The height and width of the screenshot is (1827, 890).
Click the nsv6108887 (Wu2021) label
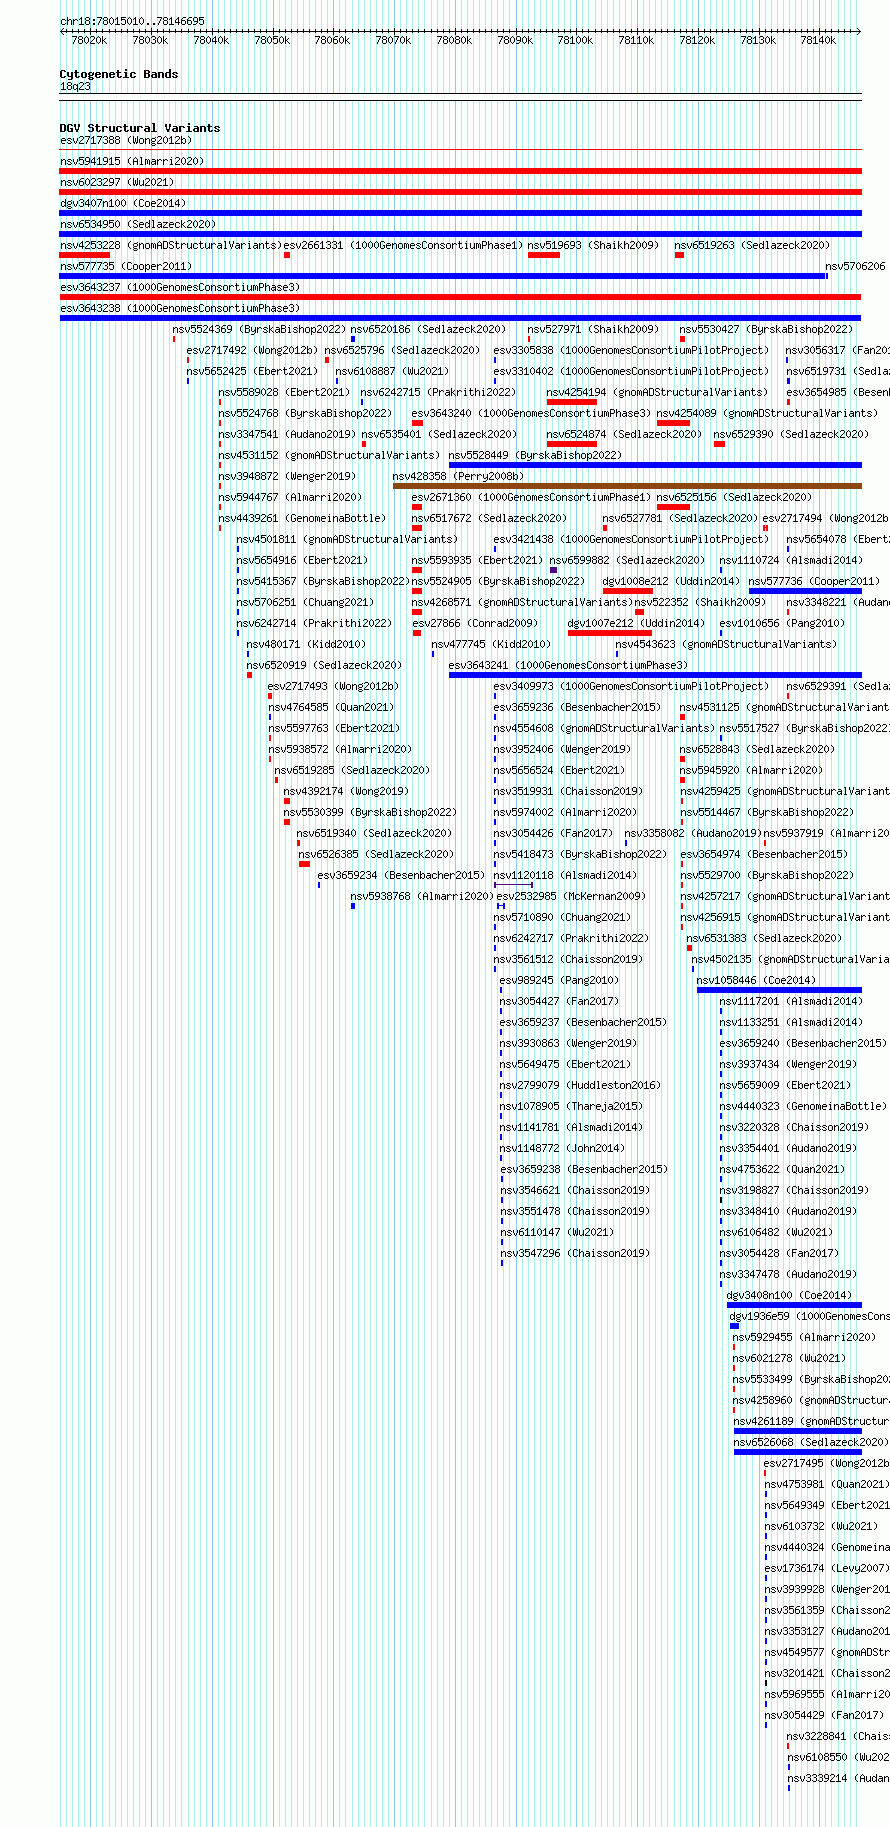(392, 372)
